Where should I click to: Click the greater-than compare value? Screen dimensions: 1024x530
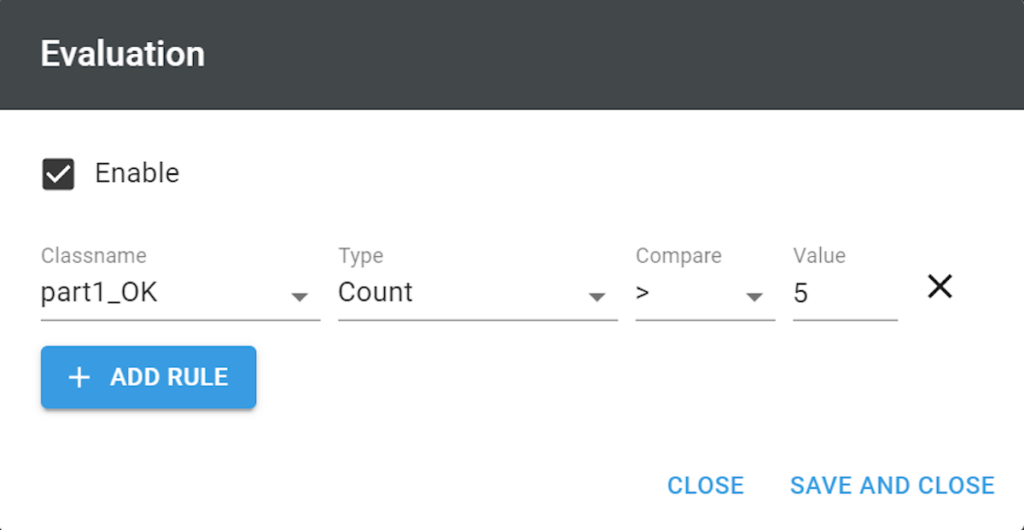point(643,293)
